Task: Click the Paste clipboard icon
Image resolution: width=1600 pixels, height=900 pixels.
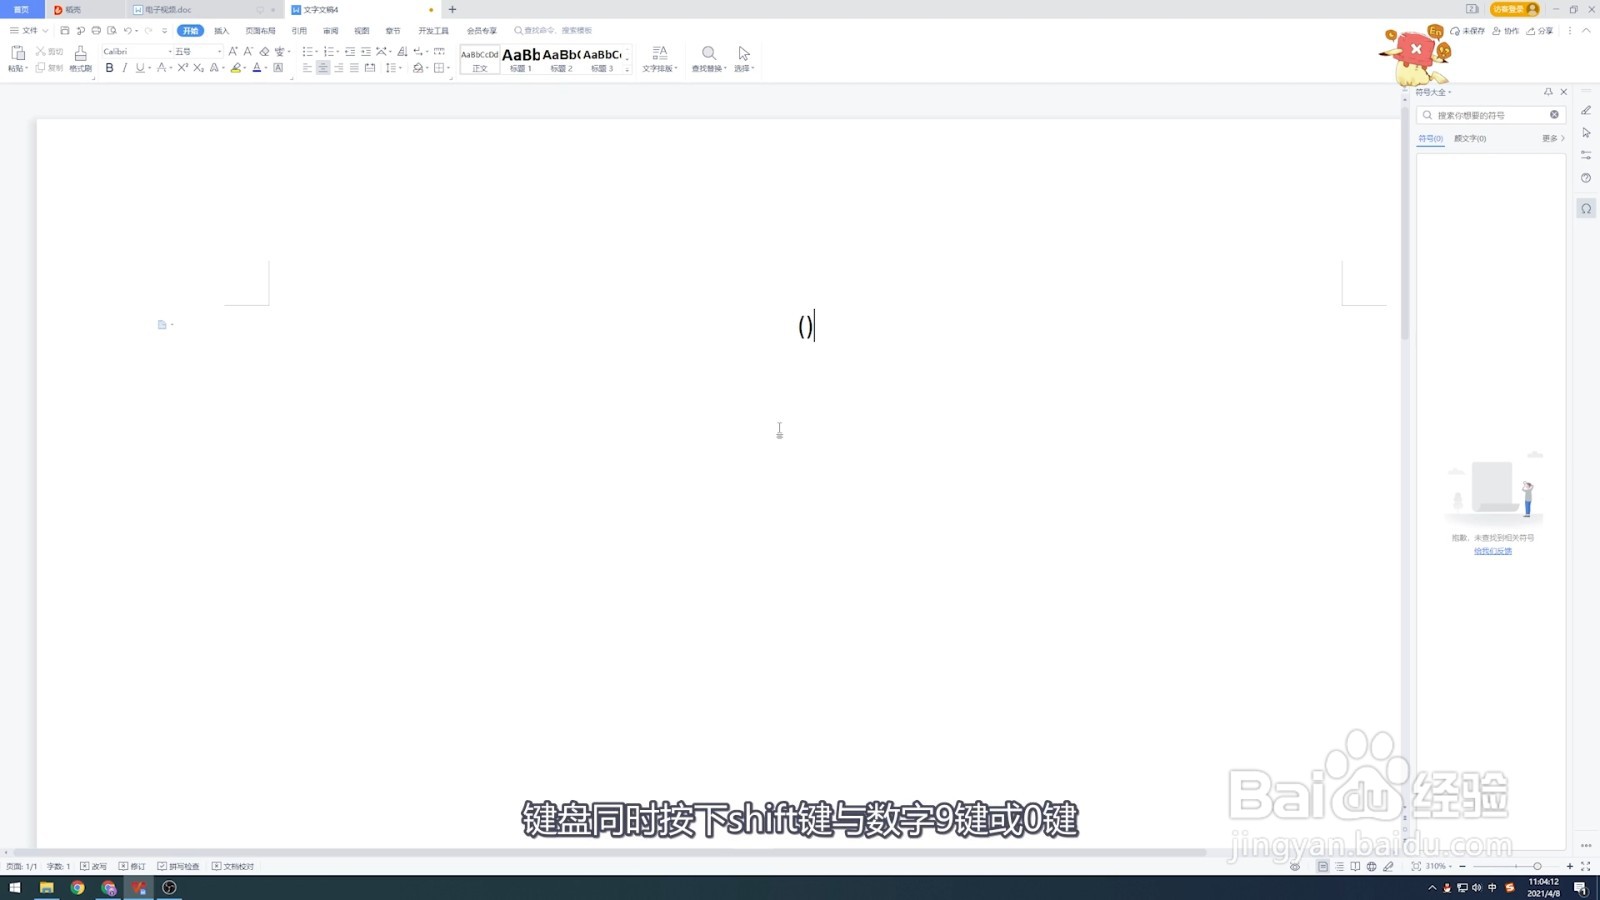Action: coord(17,53)
